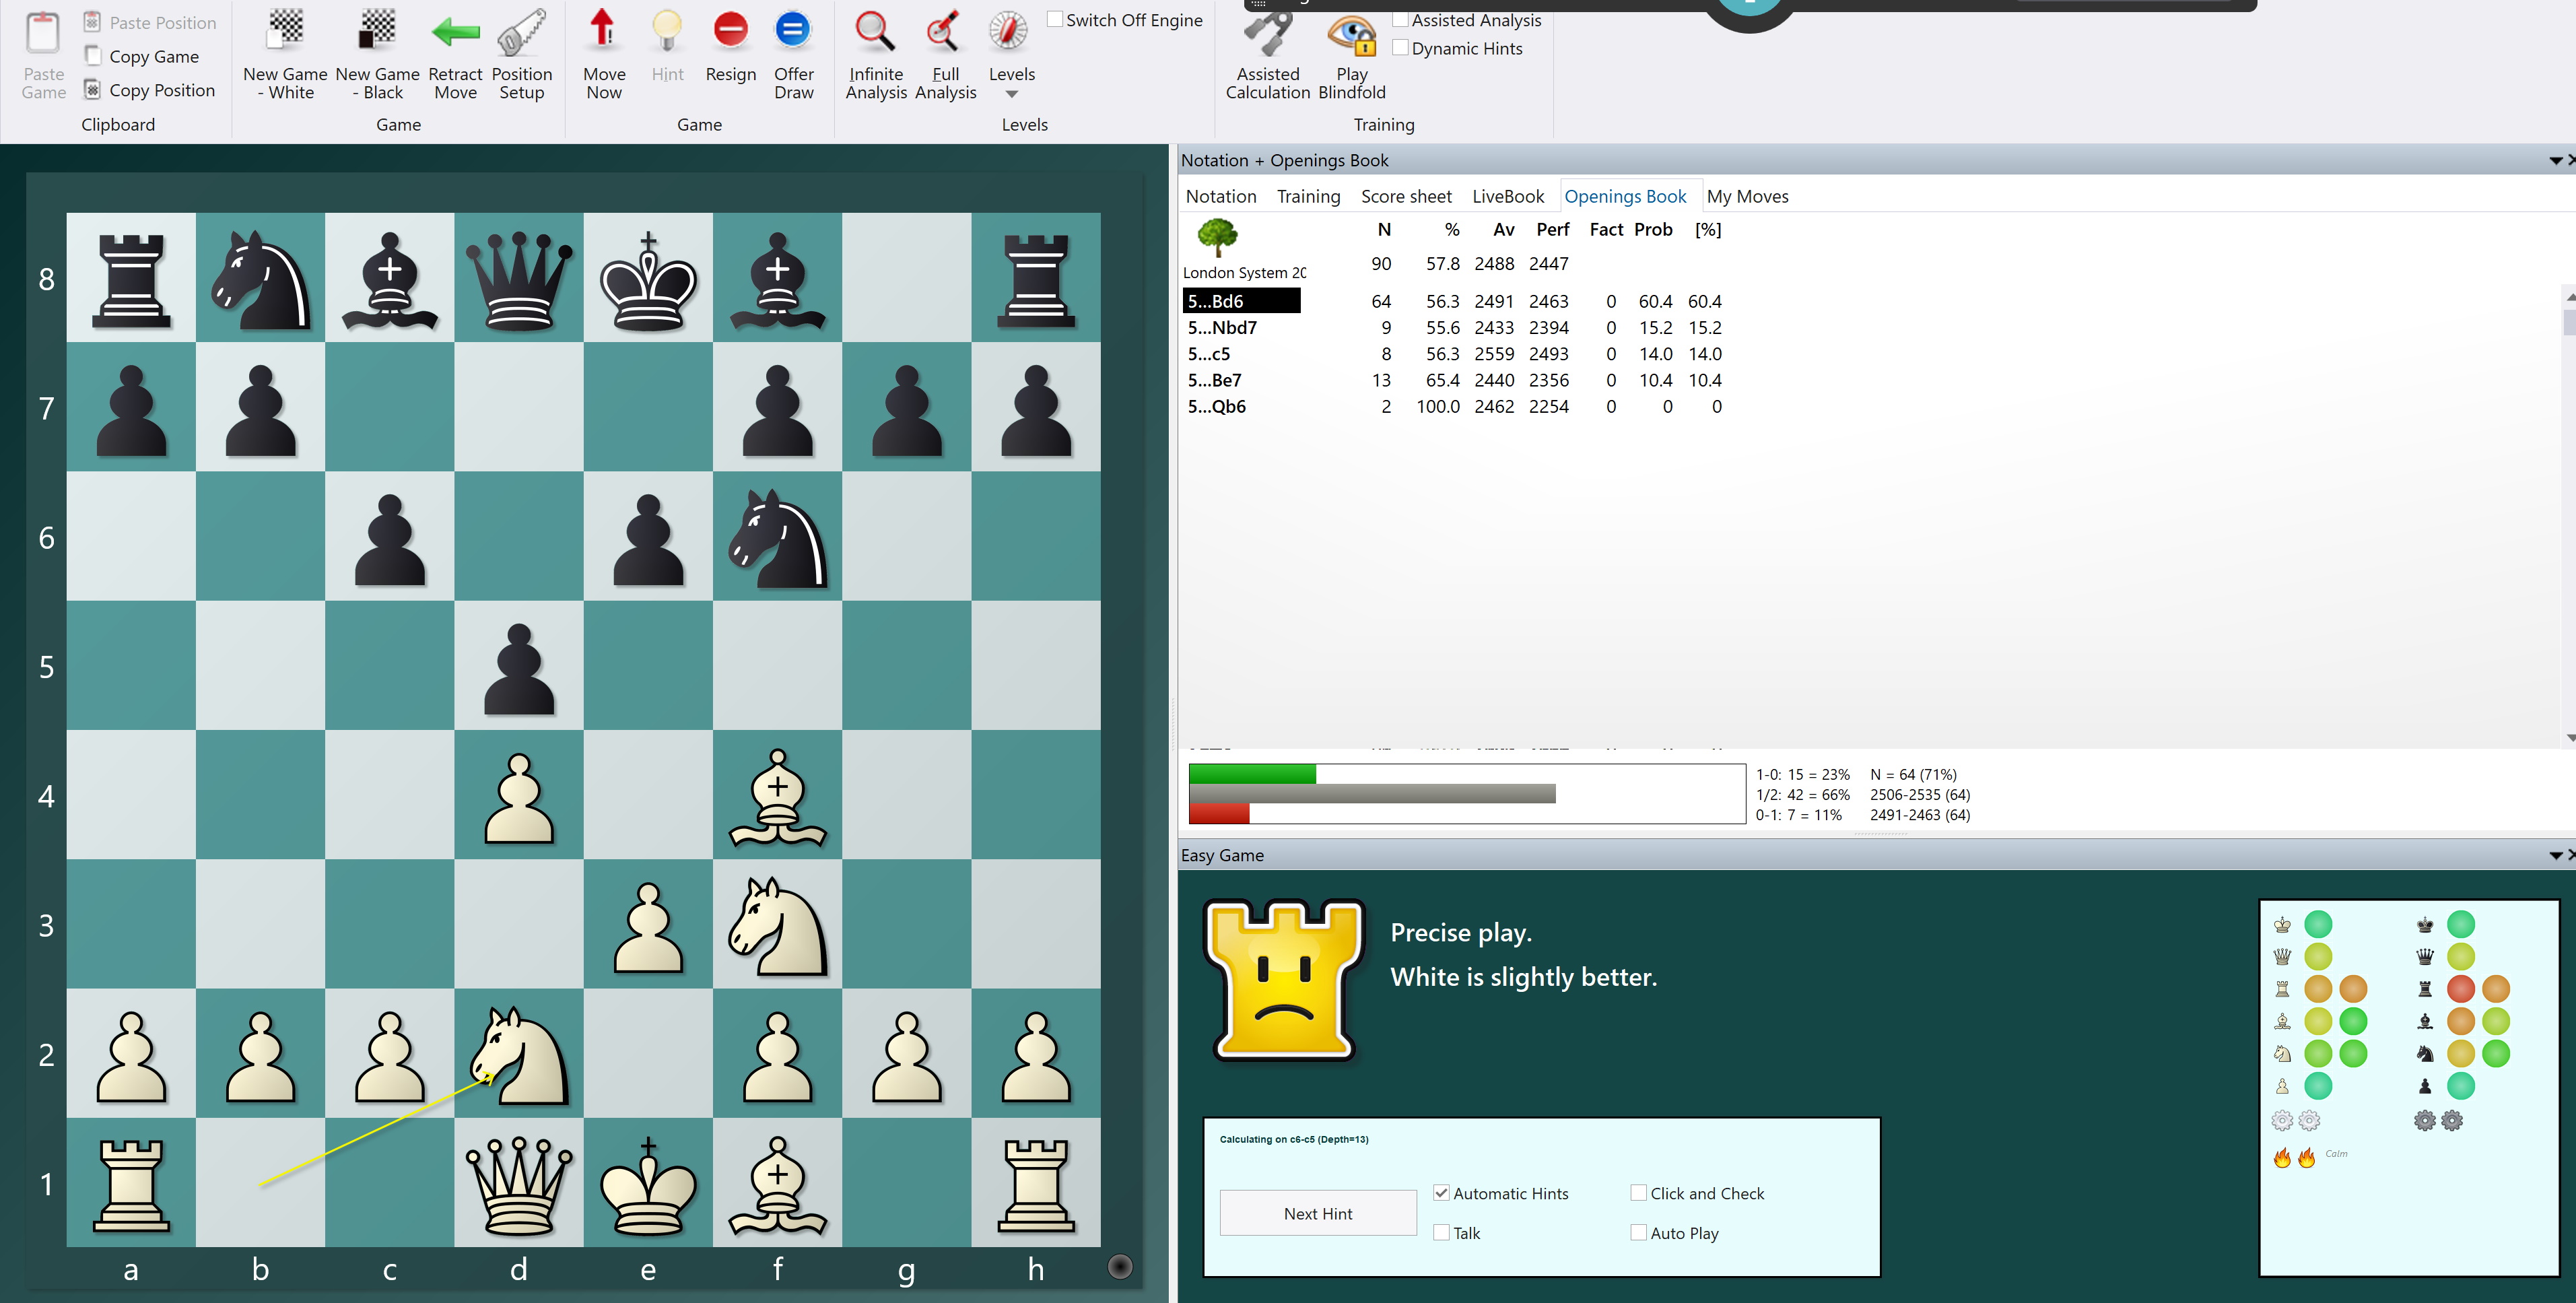Select New Game - Black

click(378, 54)
